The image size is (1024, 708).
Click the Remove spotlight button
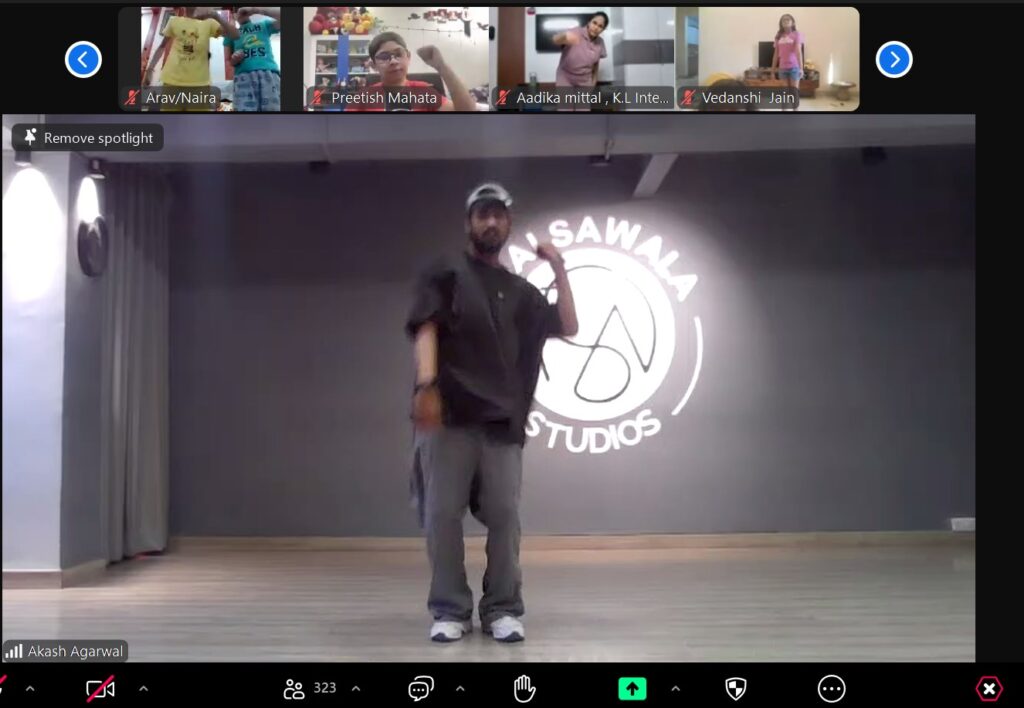(88, 138)
